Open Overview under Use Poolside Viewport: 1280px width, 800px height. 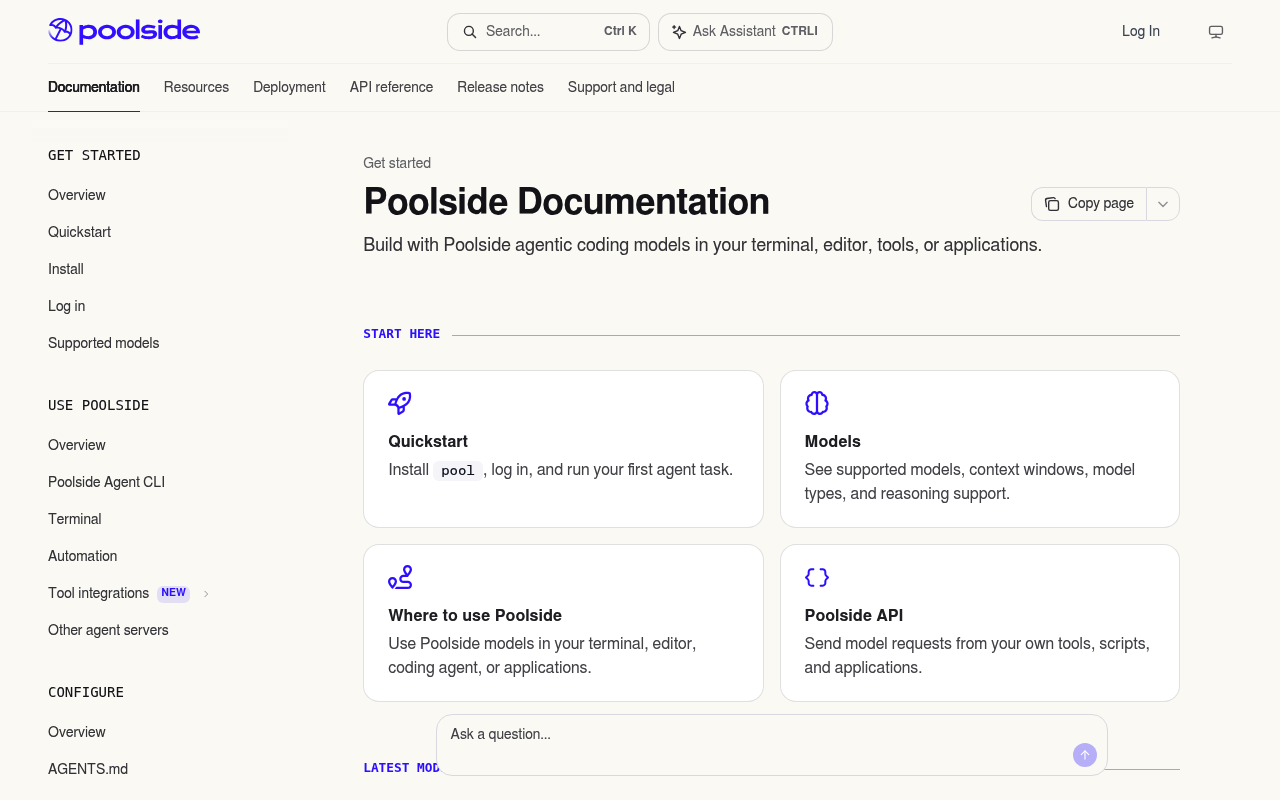(x=77, y=445)
